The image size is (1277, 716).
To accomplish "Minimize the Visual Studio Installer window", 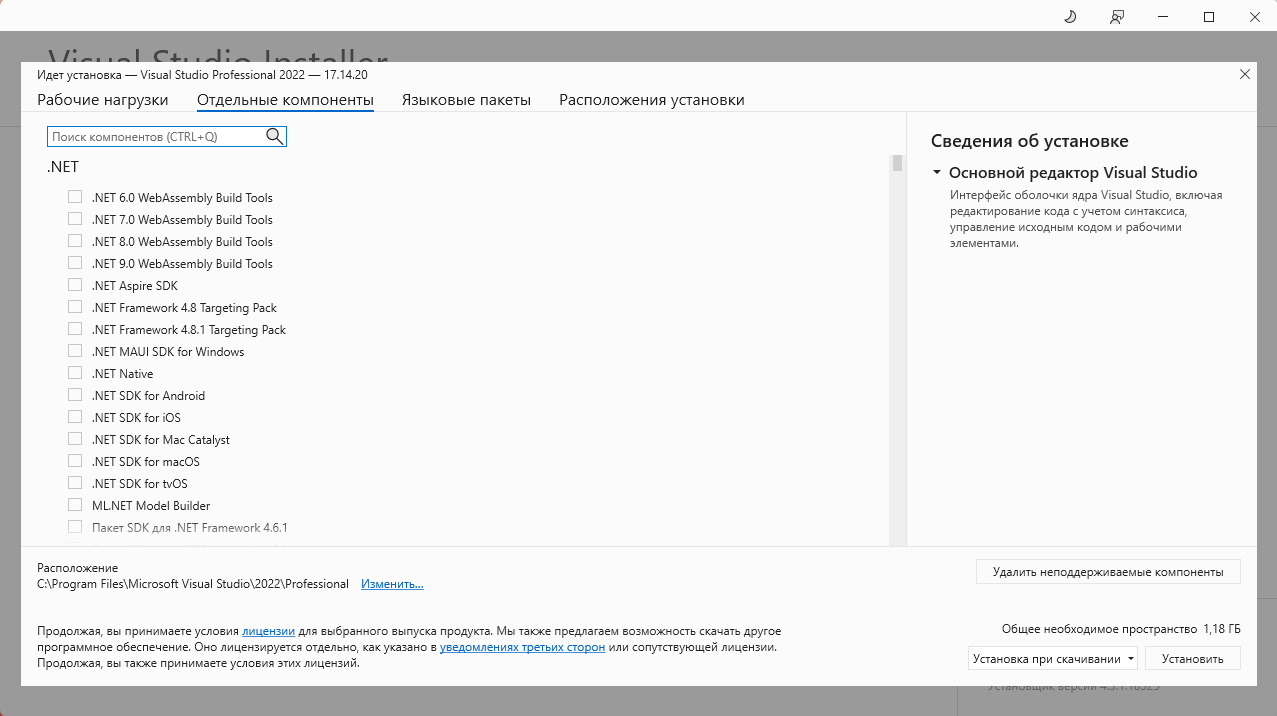I will click(1163, 17).
